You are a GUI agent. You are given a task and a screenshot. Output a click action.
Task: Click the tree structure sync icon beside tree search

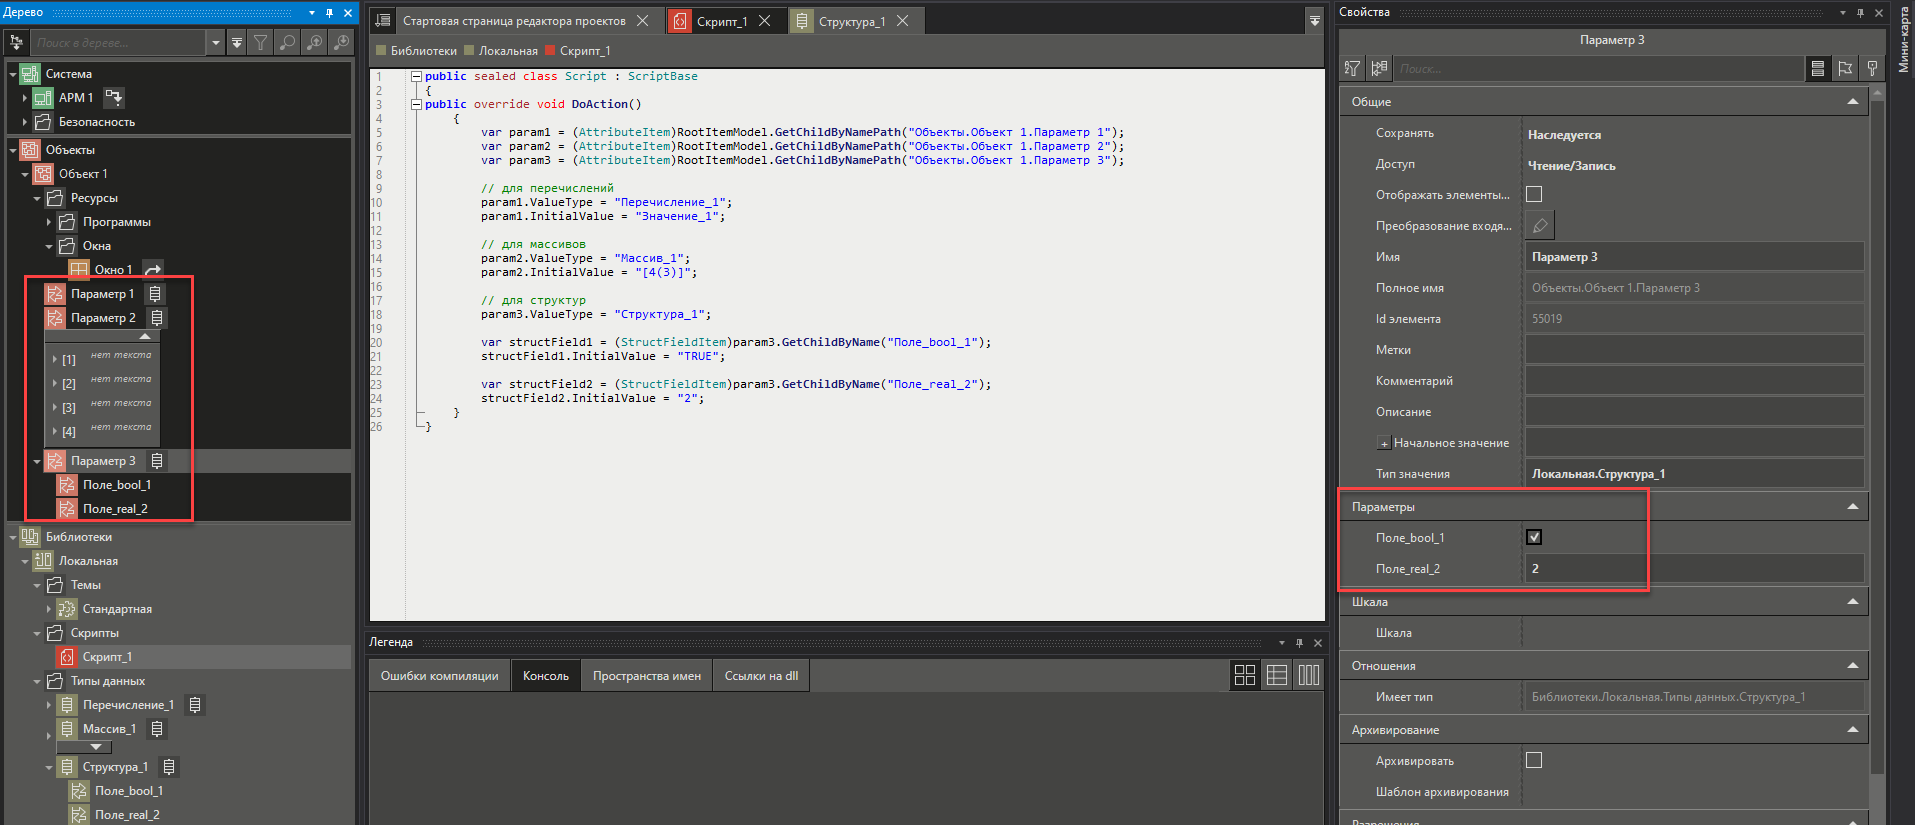[x=16, y=42]
